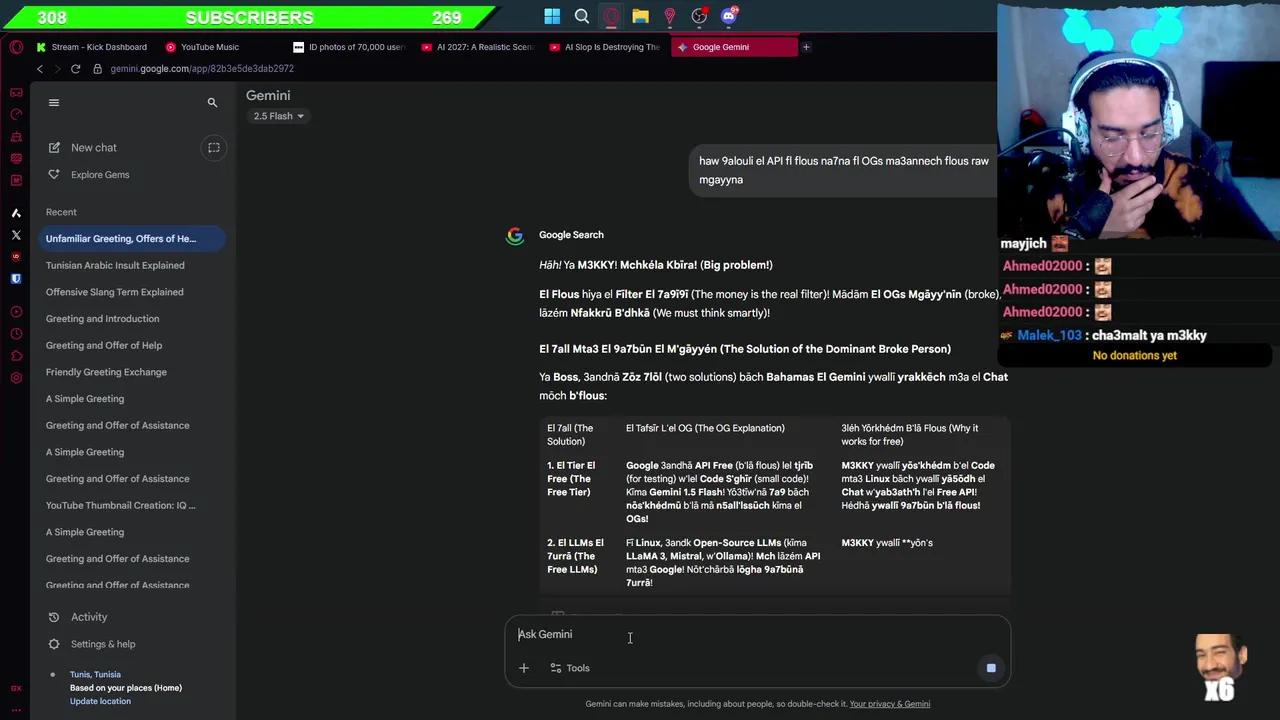
Task: Click the Ask Gemini input field
Action: click(756, 634)
